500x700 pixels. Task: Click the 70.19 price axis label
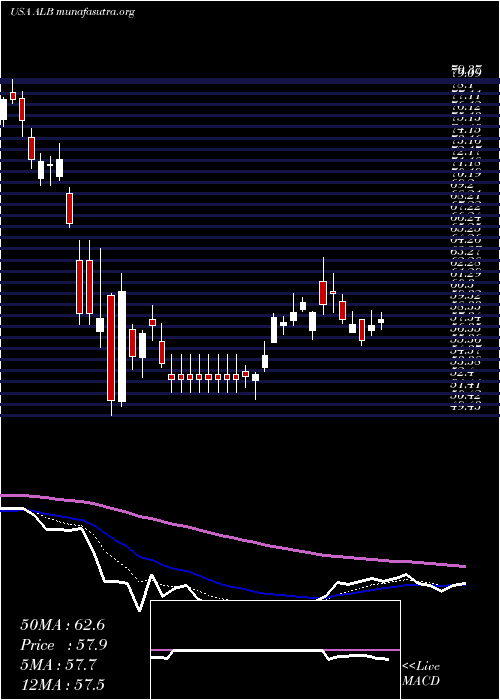click(466, 174)
